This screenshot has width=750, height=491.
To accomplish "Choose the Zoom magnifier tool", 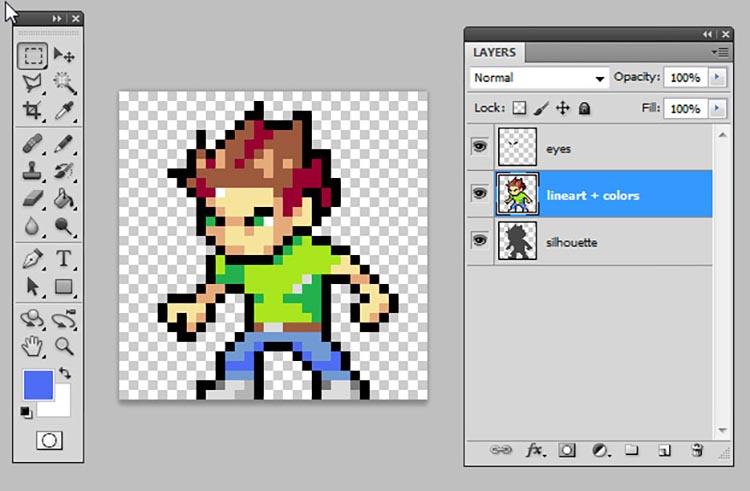I will coord(64,346).
